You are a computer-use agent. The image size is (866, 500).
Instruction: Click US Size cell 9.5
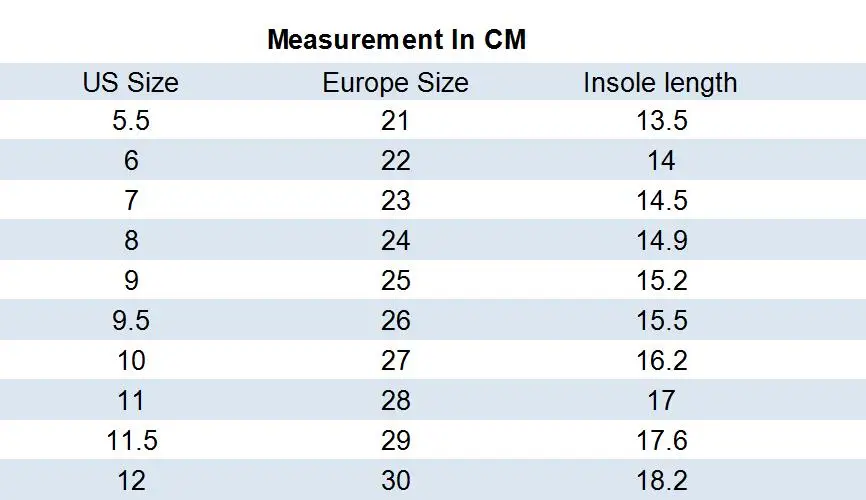click(x=131, y=321)
